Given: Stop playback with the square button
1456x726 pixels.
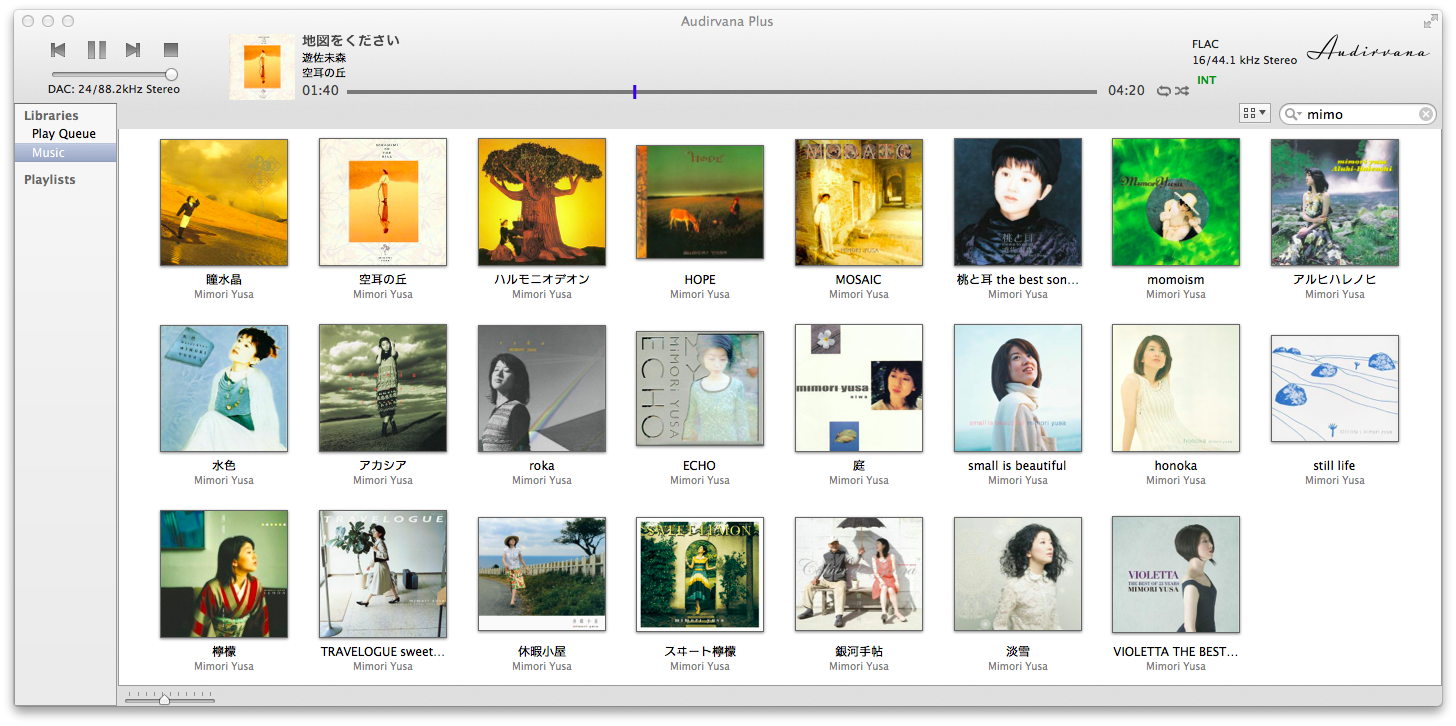Looking at the screenshot, I should pos(171,50).
